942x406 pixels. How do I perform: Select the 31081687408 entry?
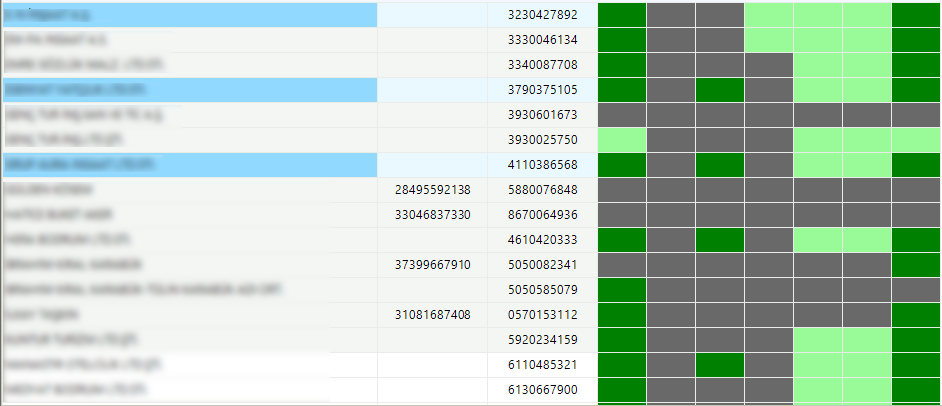[x=433, y=315]
